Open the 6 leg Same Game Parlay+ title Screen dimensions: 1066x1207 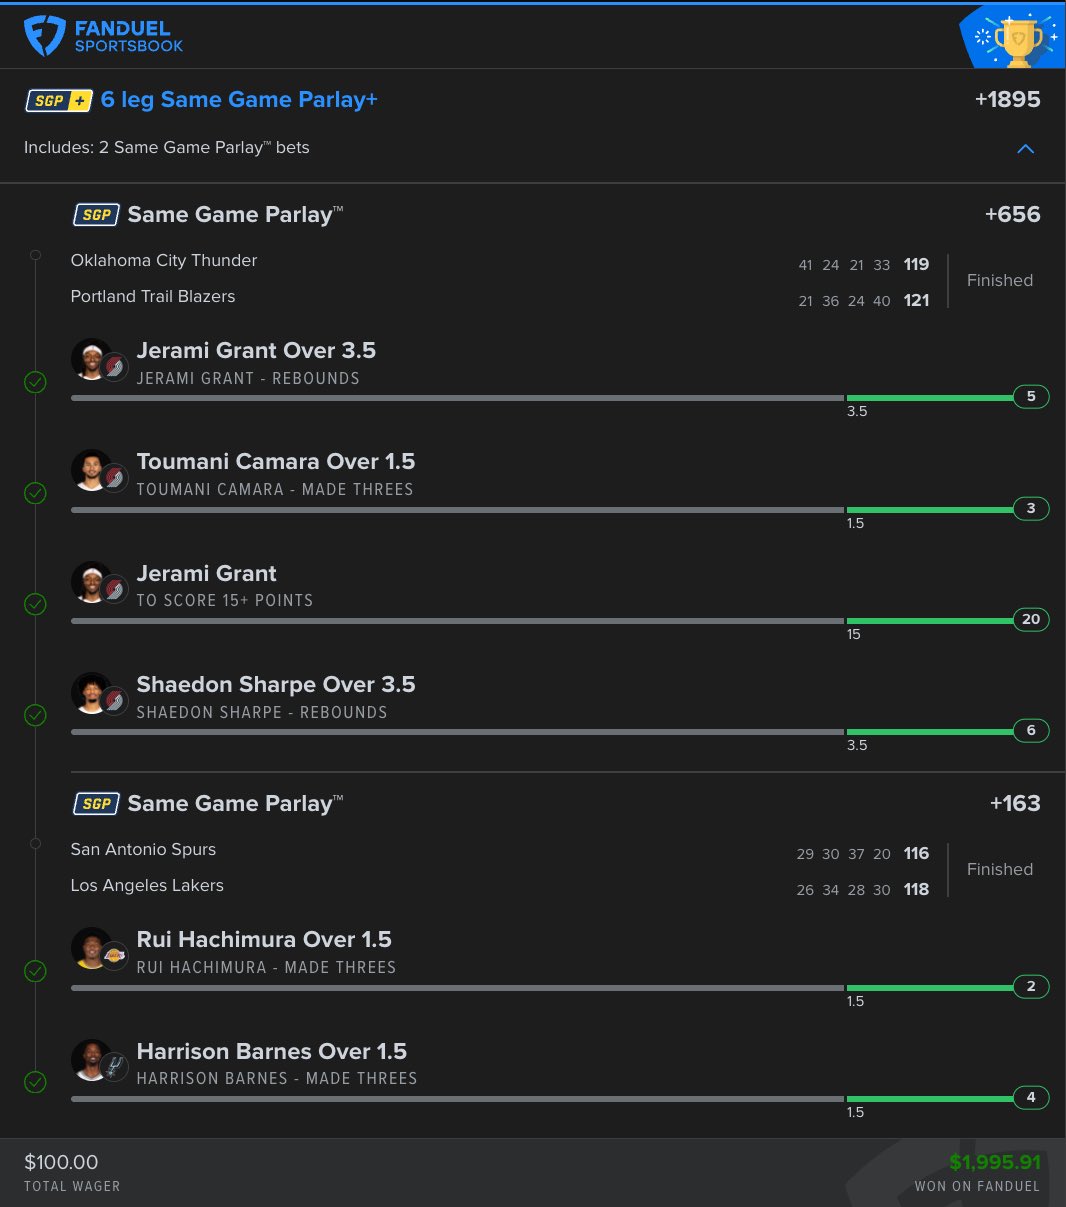click(239, 100)
